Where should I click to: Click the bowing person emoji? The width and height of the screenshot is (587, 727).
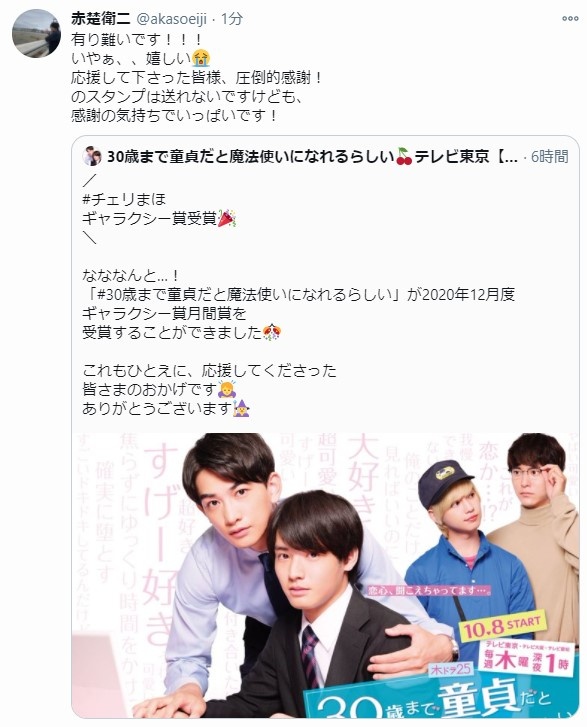tap(227, 389)
